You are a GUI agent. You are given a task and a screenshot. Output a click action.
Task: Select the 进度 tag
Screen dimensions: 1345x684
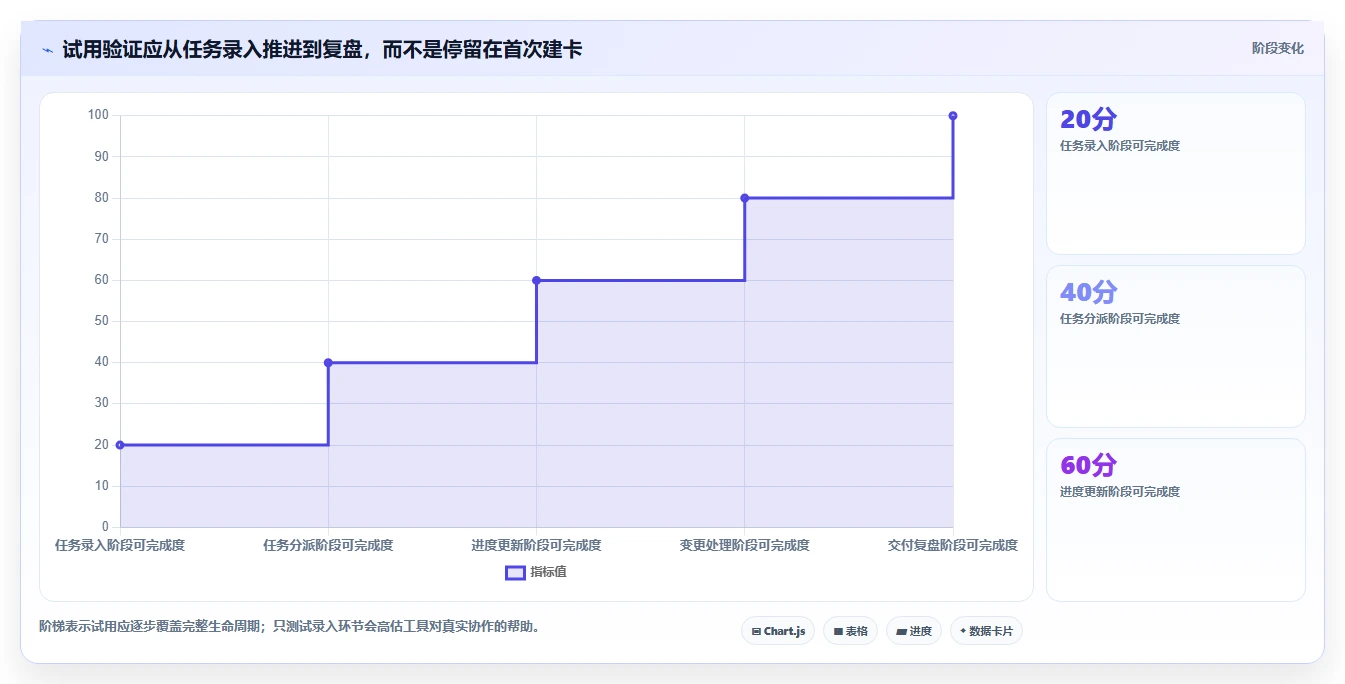point(914,631)
